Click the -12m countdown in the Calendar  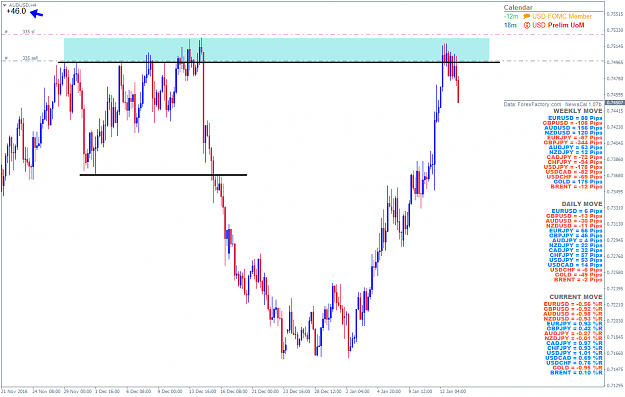pyautogui.click(x=511, y=16)
